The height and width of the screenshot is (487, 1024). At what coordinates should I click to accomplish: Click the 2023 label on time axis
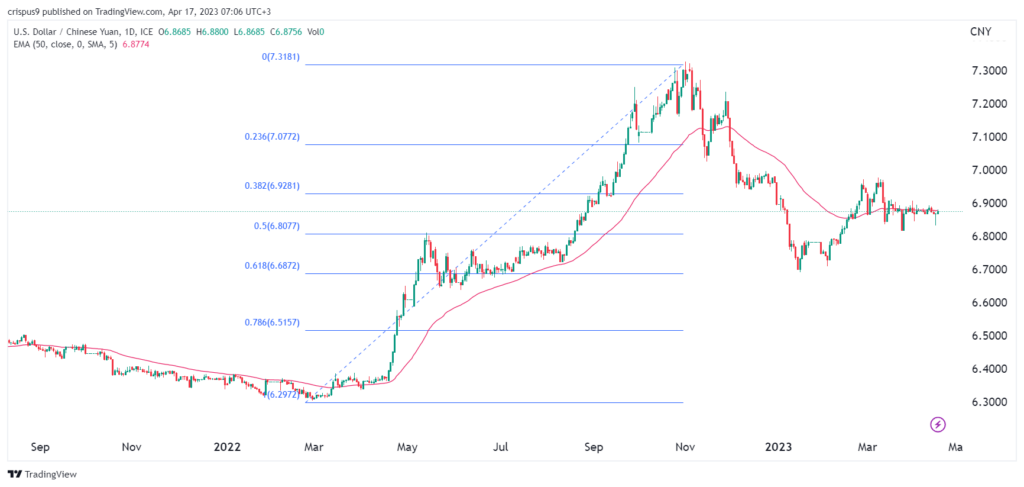click(x=779, y=447)
